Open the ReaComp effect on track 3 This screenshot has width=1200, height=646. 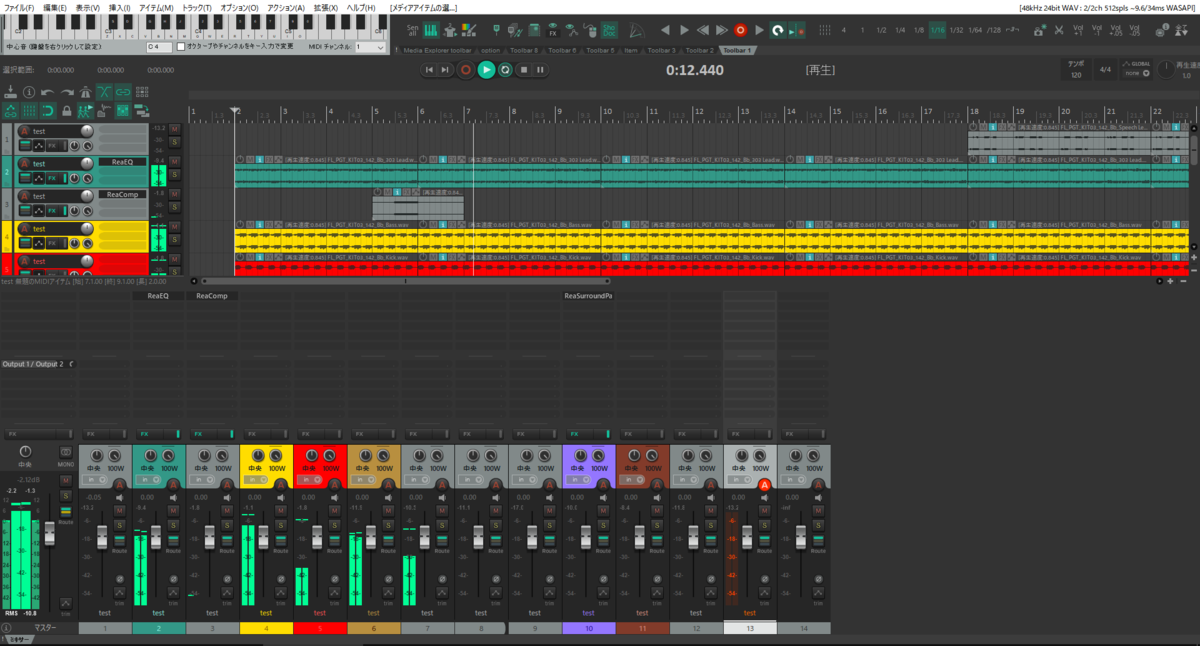coord(122,195)
